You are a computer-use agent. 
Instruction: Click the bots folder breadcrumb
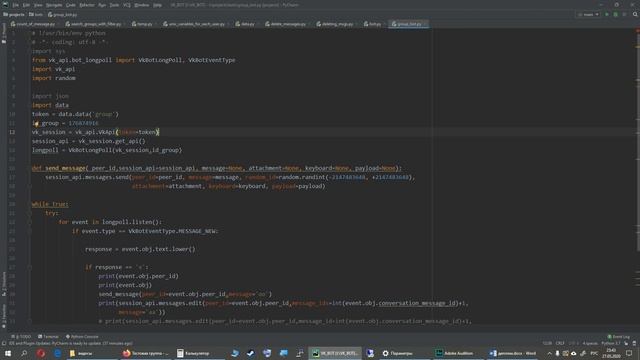tap(36, 15)
